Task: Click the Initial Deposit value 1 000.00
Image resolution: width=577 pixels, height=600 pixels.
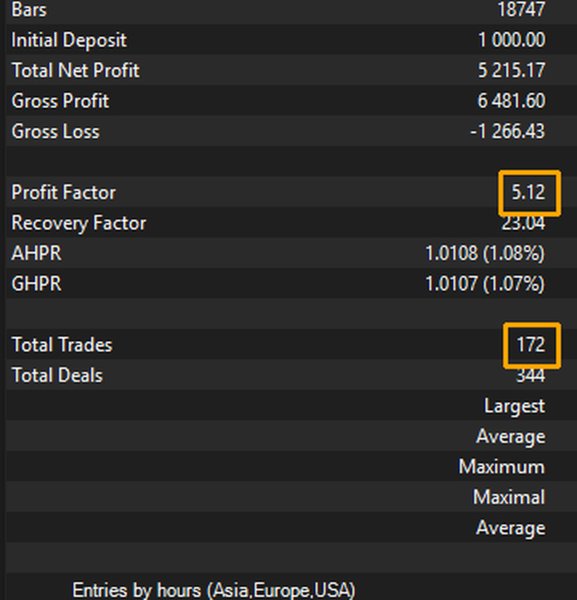Action: point(512,40)
